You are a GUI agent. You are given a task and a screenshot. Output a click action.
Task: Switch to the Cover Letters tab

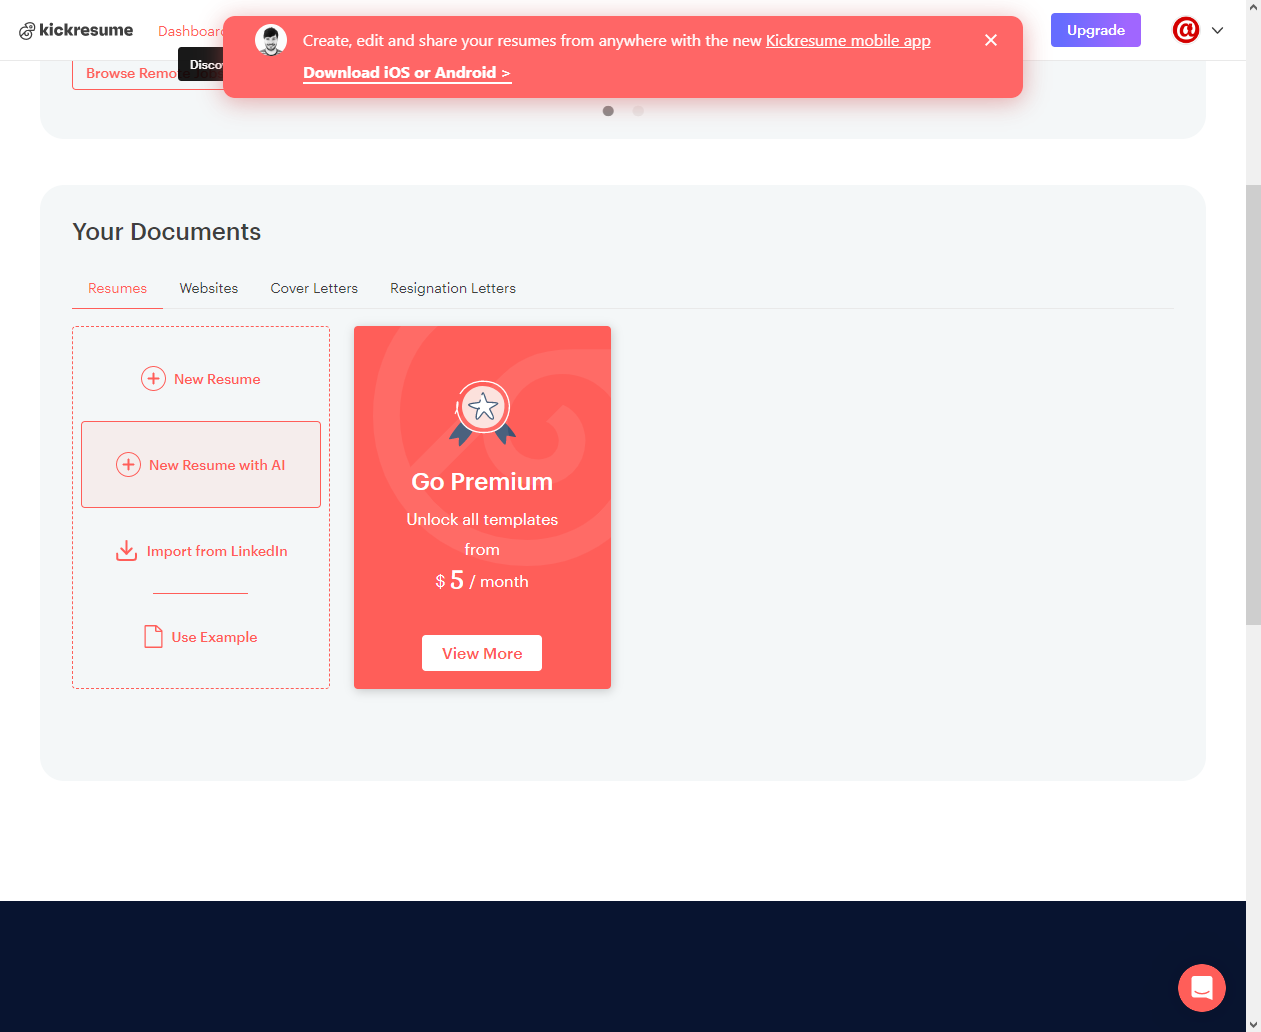[x=314, y=288]
